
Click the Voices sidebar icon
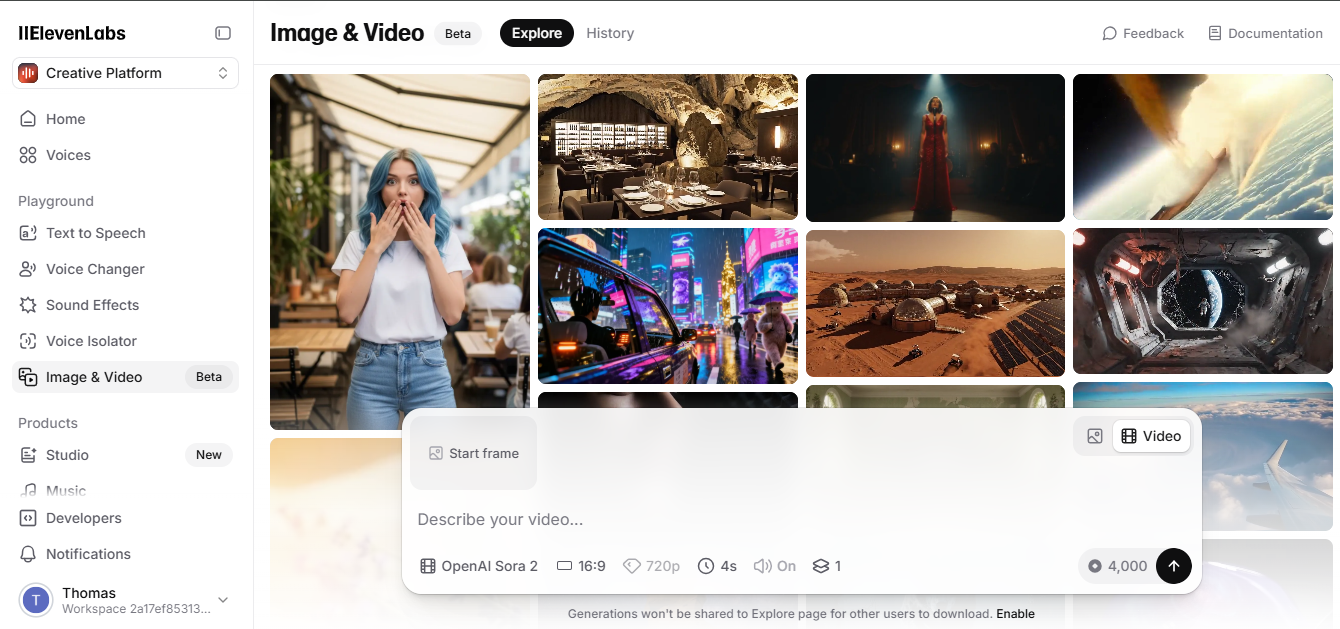[x=28, y=155]
